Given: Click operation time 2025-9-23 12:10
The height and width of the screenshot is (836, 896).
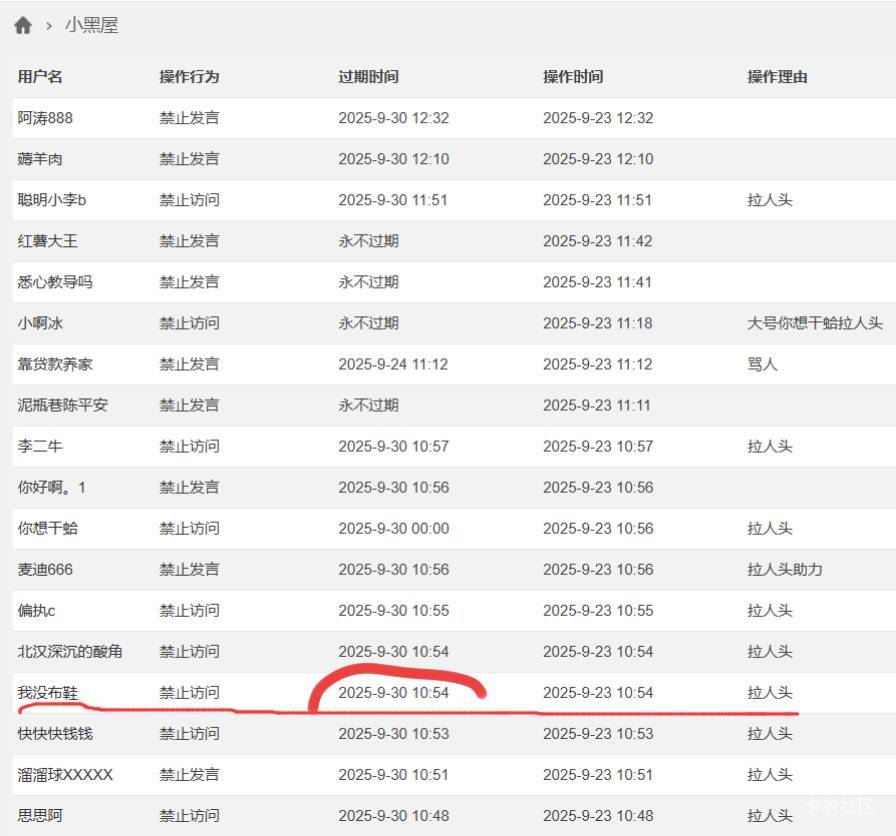Looking at the screenshot, I should [x=598, y=159].
